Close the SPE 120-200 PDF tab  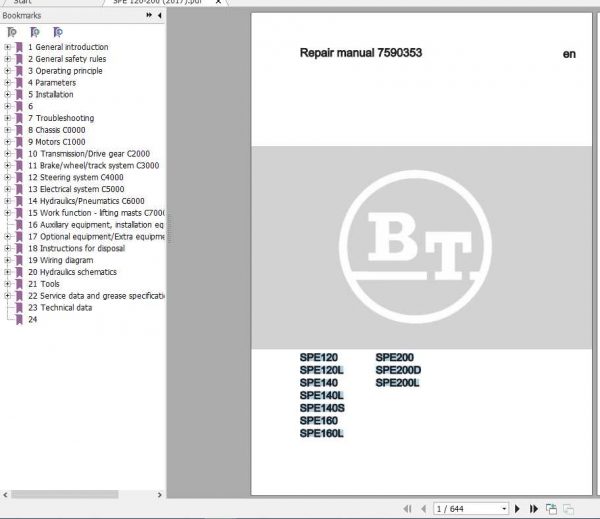[218, 2]
